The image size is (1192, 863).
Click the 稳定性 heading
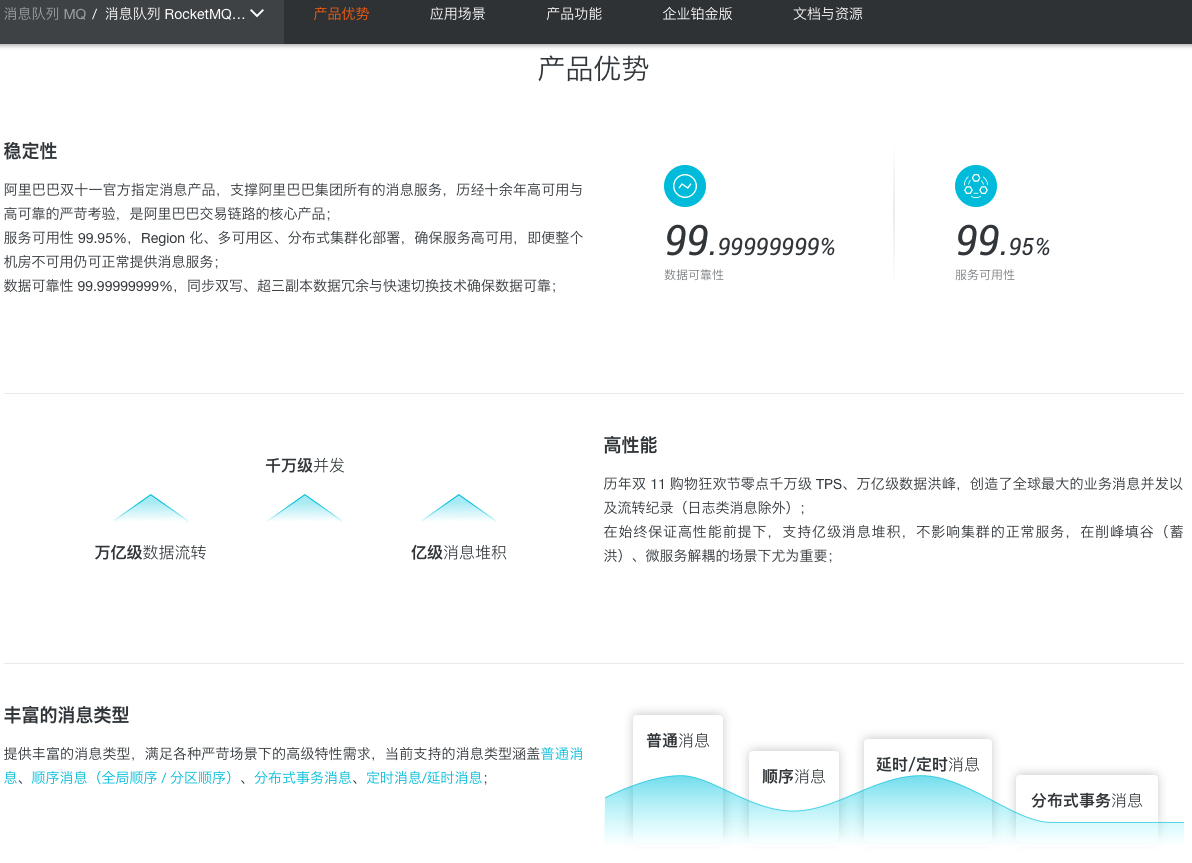30,151
